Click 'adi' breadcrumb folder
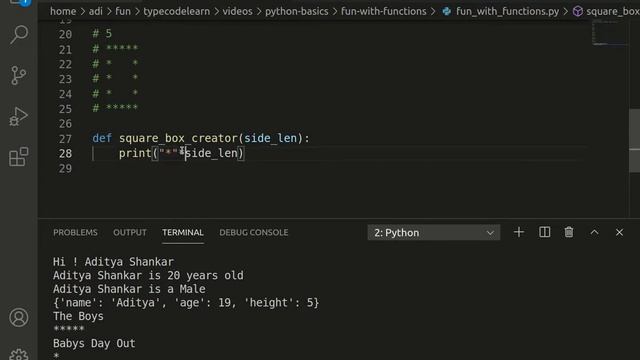Screen dimensions: 640x360 96,11
